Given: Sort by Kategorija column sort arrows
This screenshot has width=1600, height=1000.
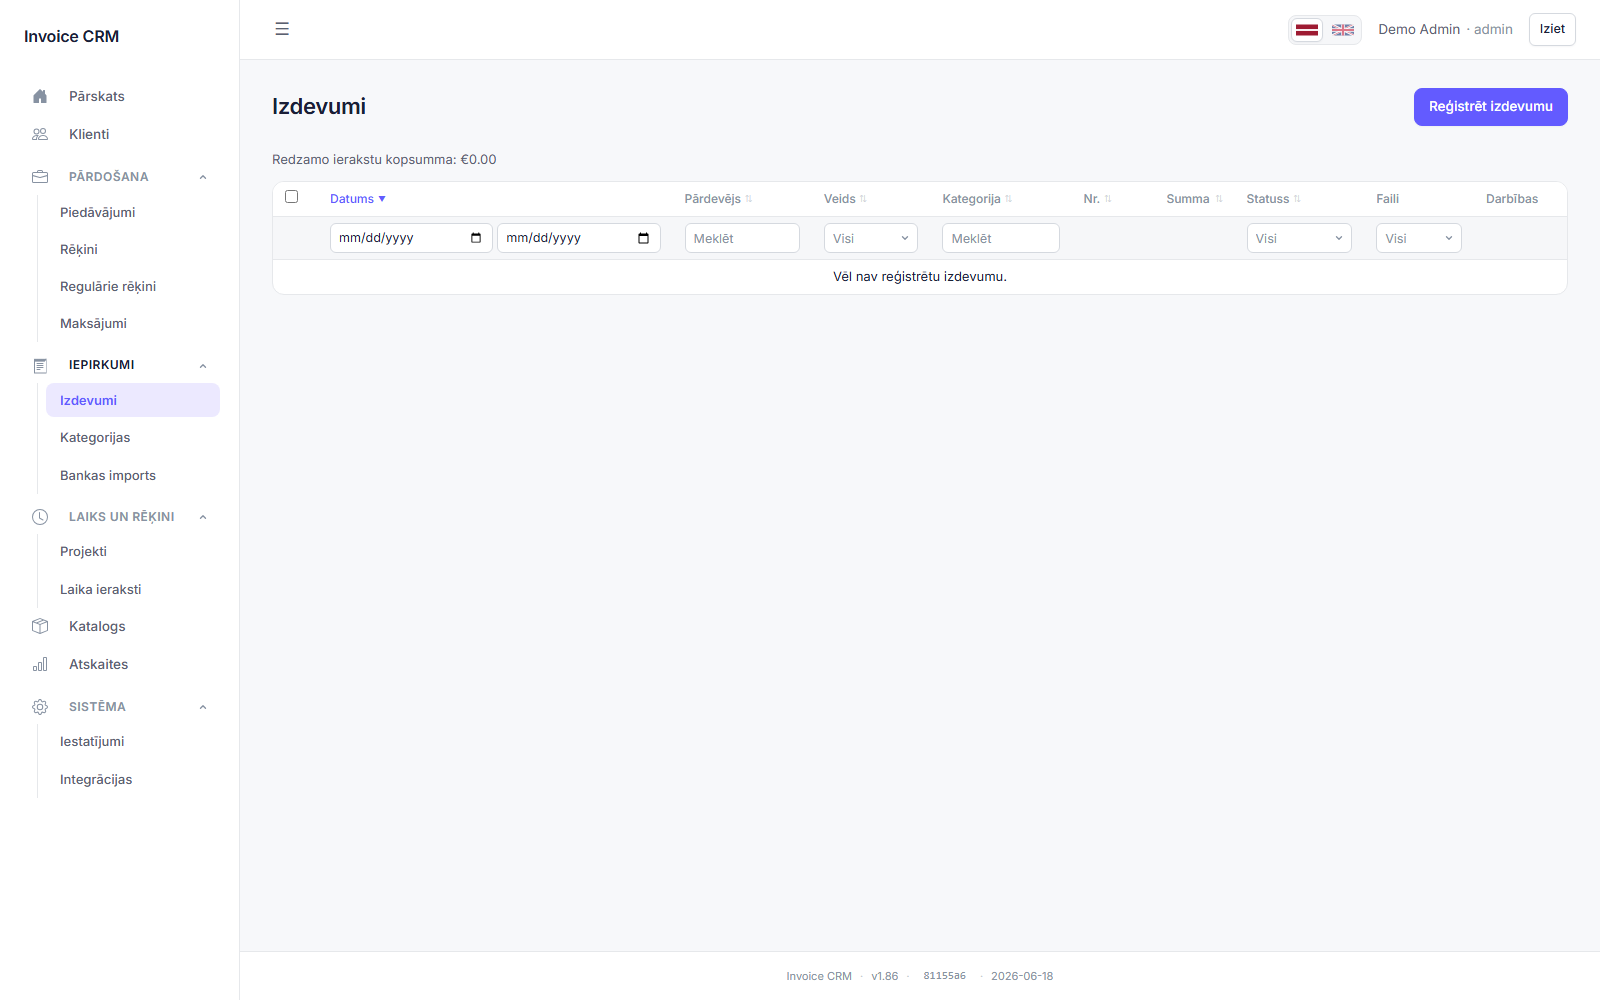Looking at the screenshot, I should (x=1008, y=199).
